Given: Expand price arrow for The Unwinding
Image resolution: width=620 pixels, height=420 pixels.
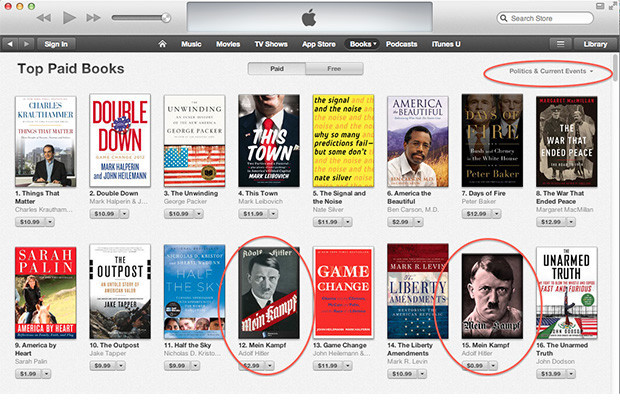Looking at the screenshot, I should click(199, 214).
